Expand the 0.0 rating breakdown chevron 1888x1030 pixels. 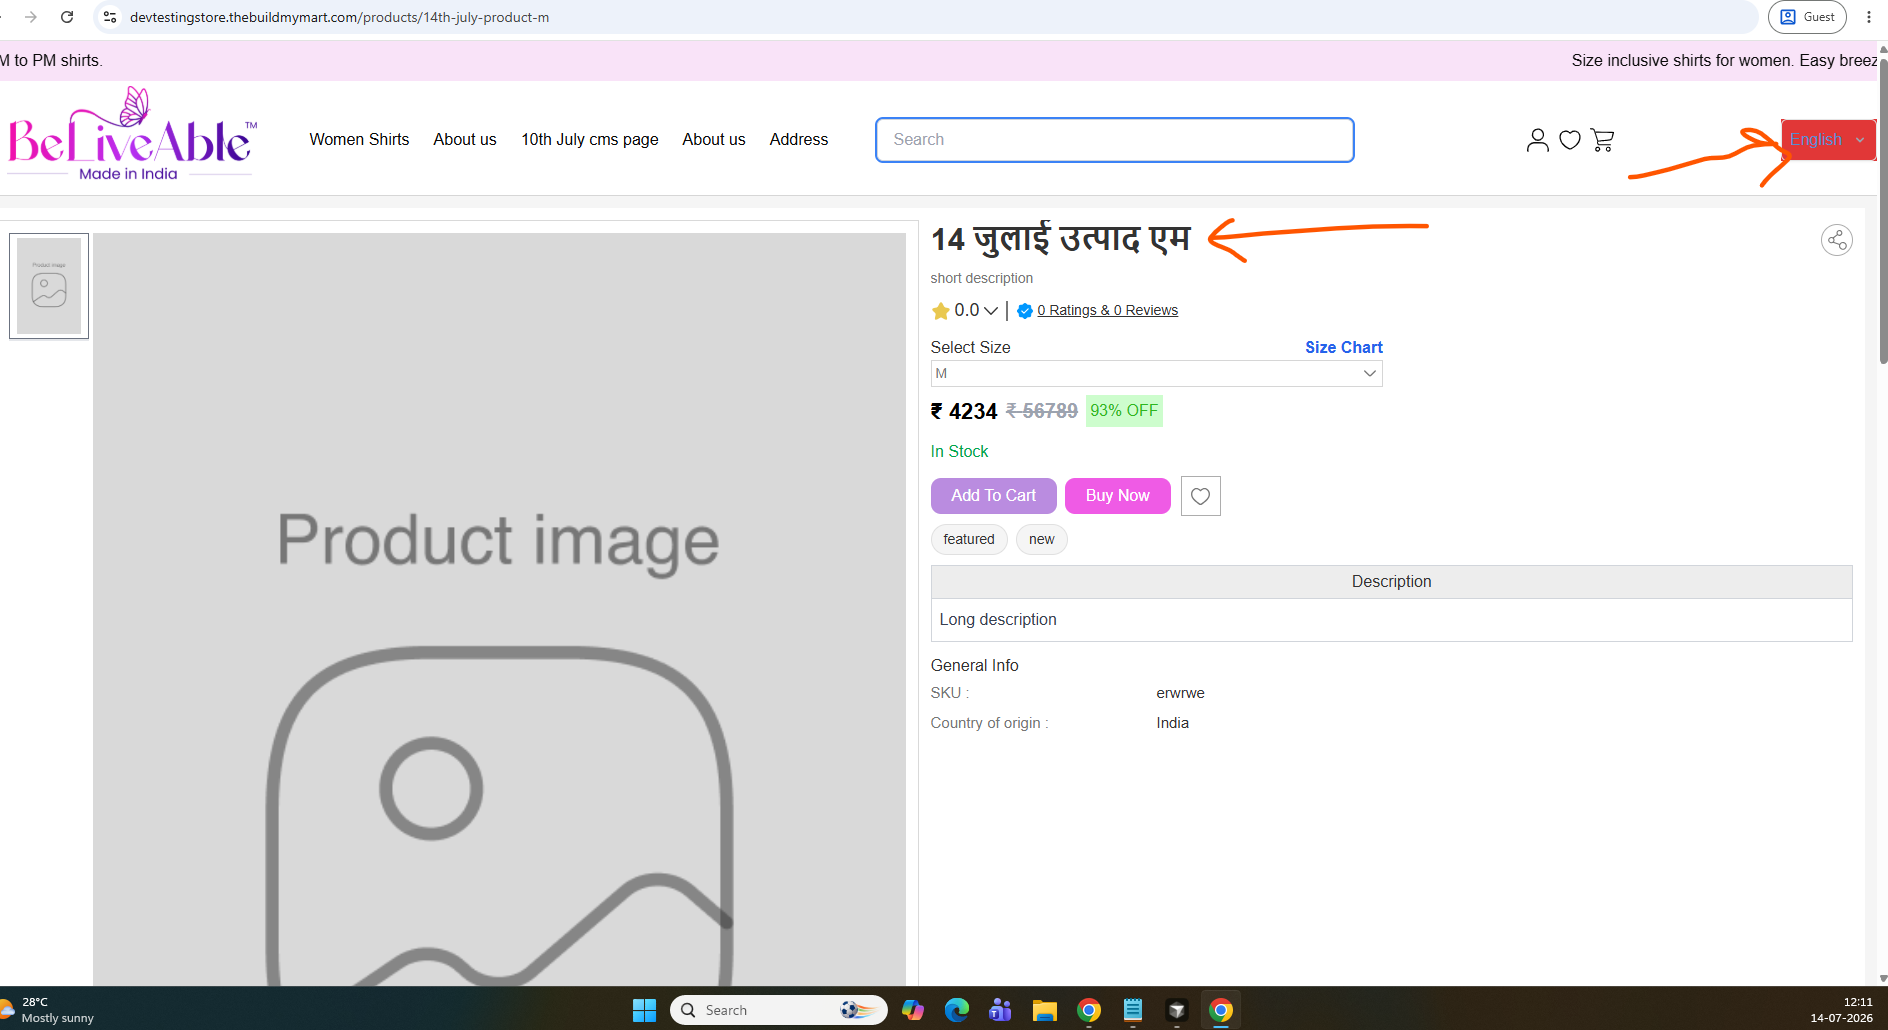(991, 311)
